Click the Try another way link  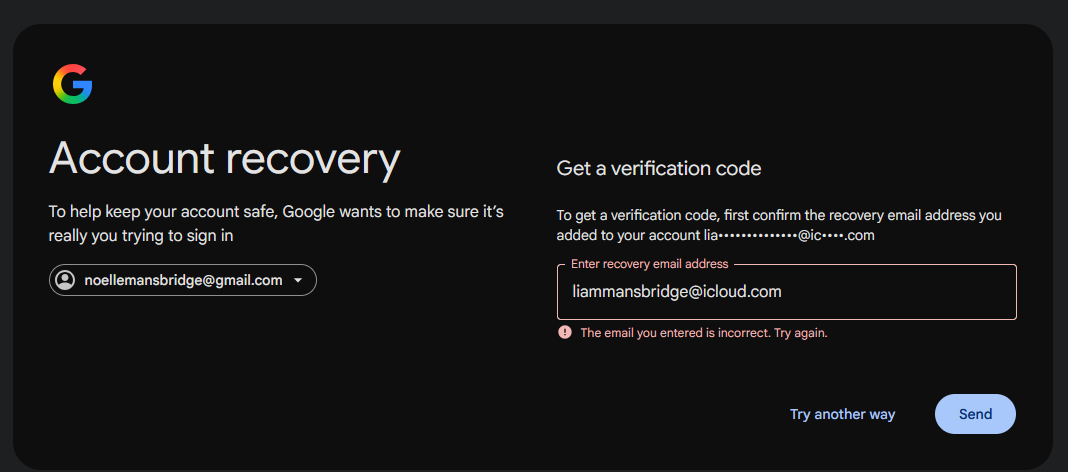tap(843, 414)
